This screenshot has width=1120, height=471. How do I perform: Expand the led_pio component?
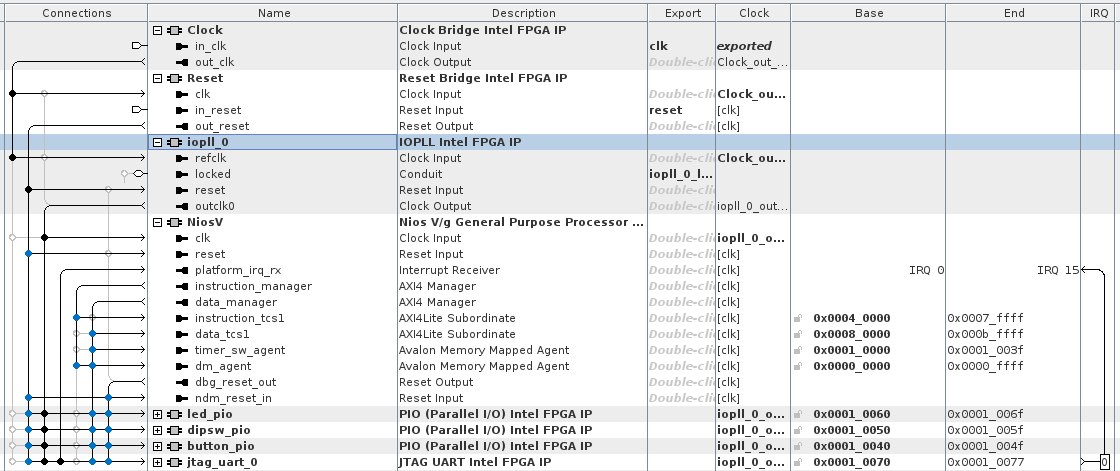(158, 414)
